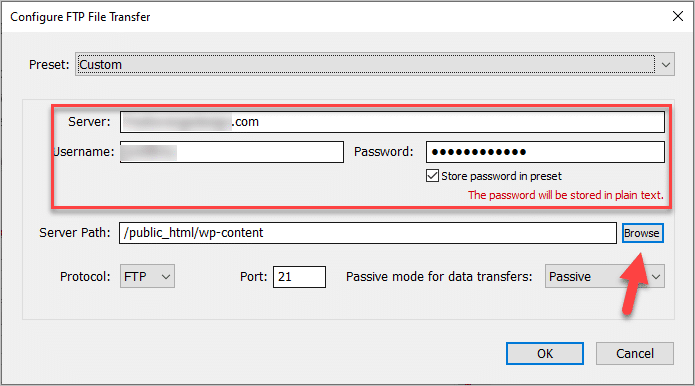
Task: Click the Port number field
Action: (x=299, y=277)
